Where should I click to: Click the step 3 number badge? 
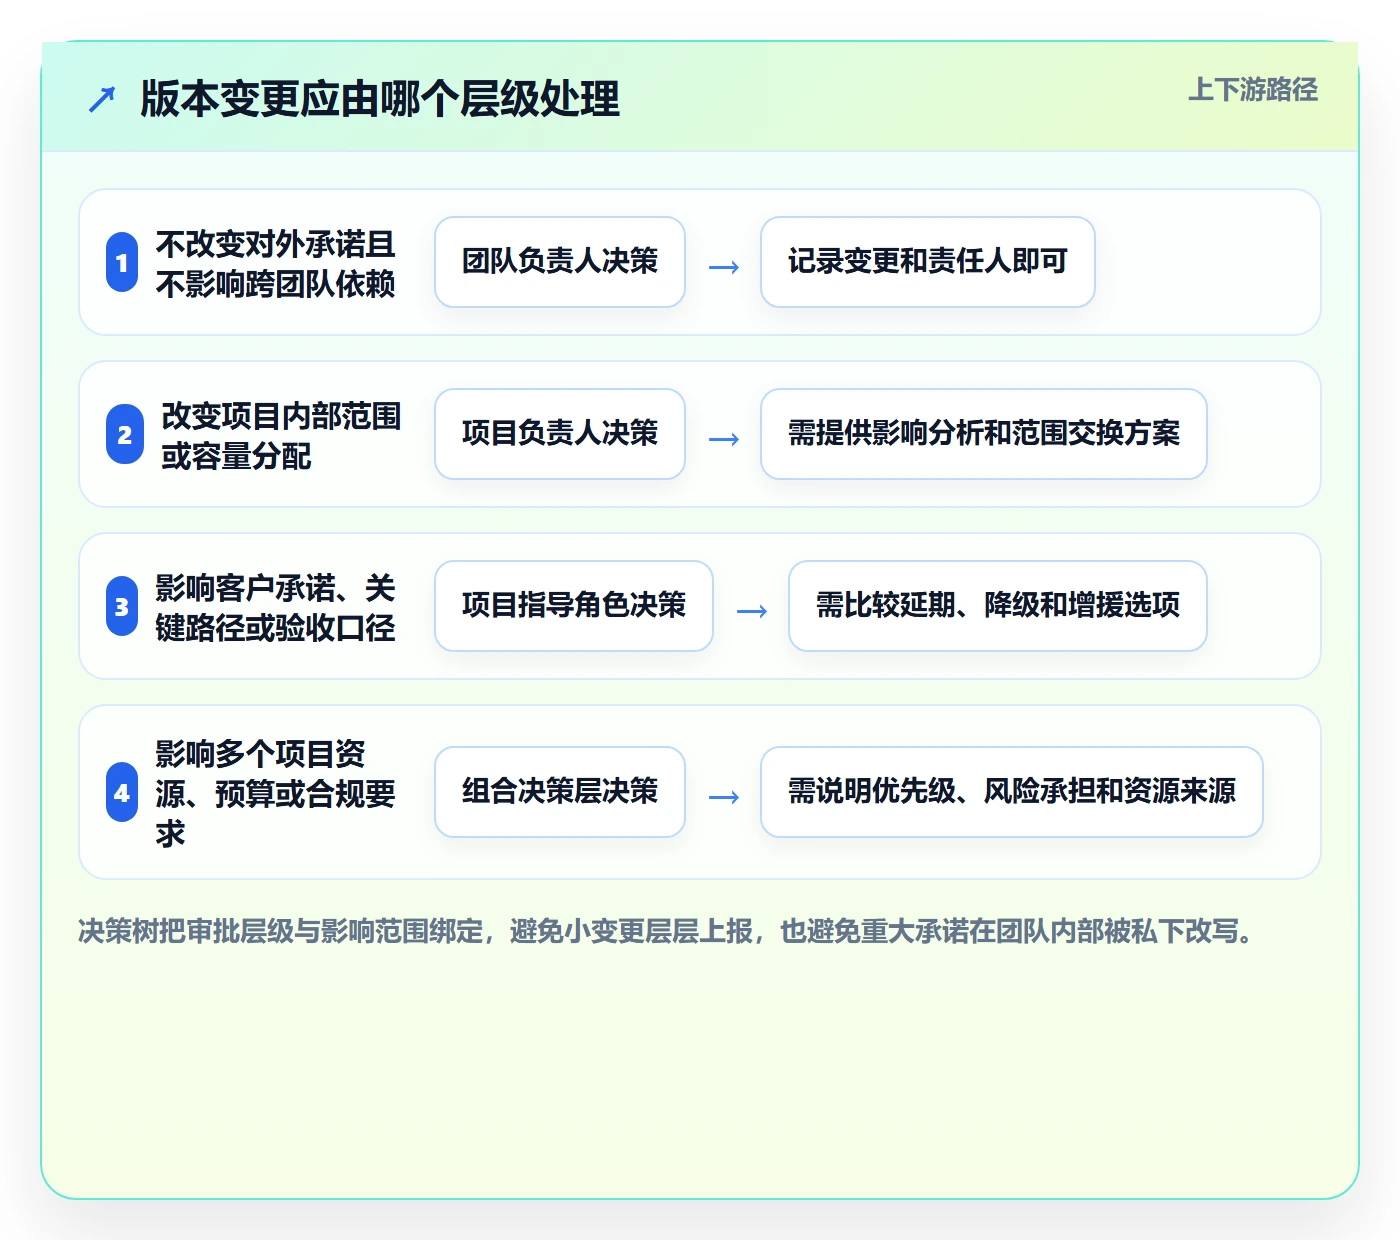[x=122, y=606]
